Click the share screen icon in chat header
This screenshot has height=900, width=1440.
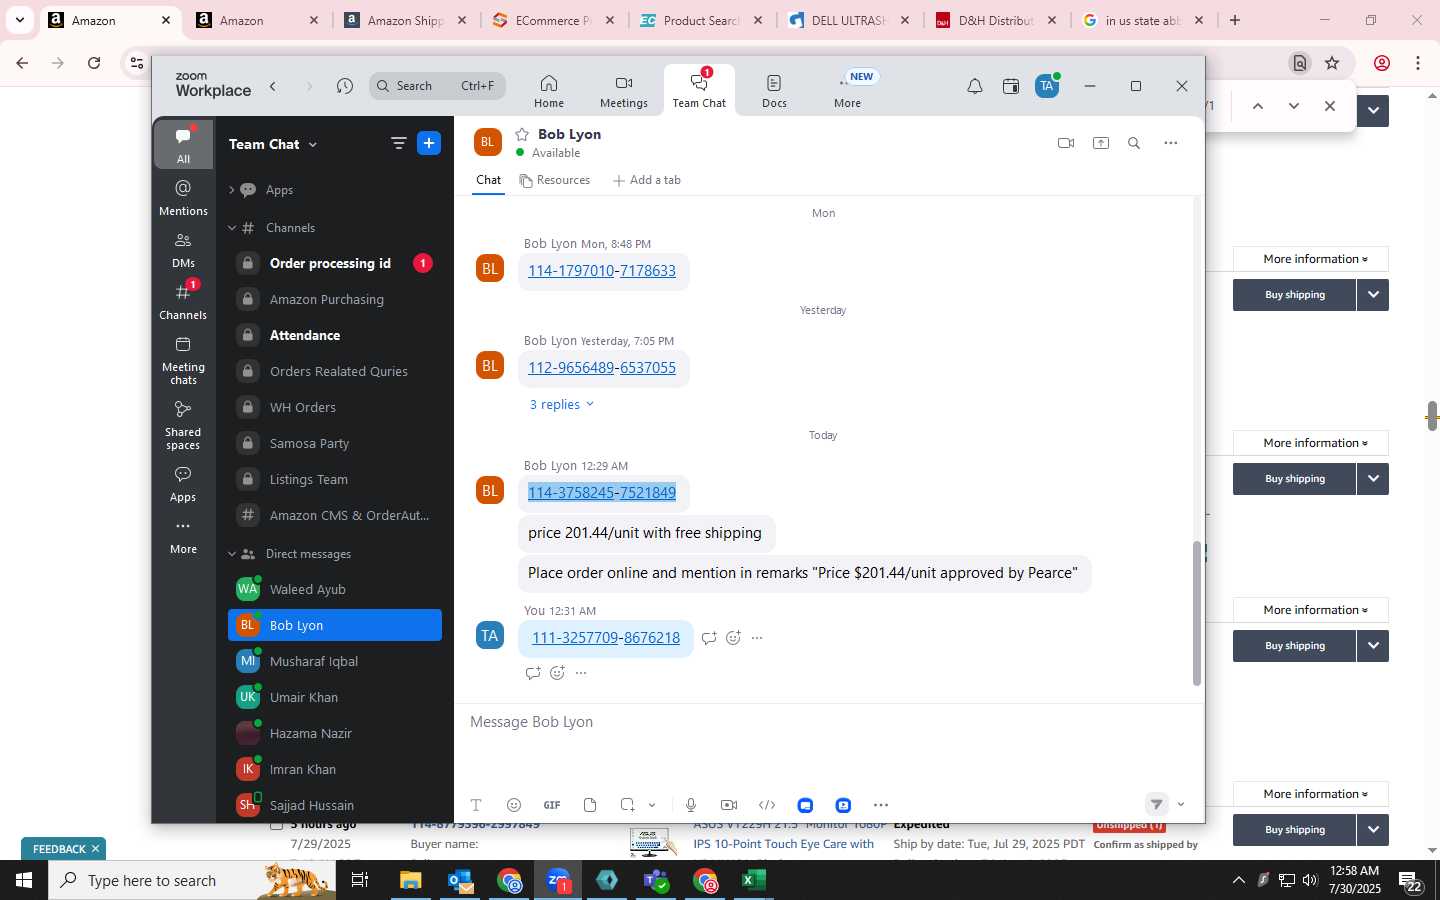(x=1101, y=143)
